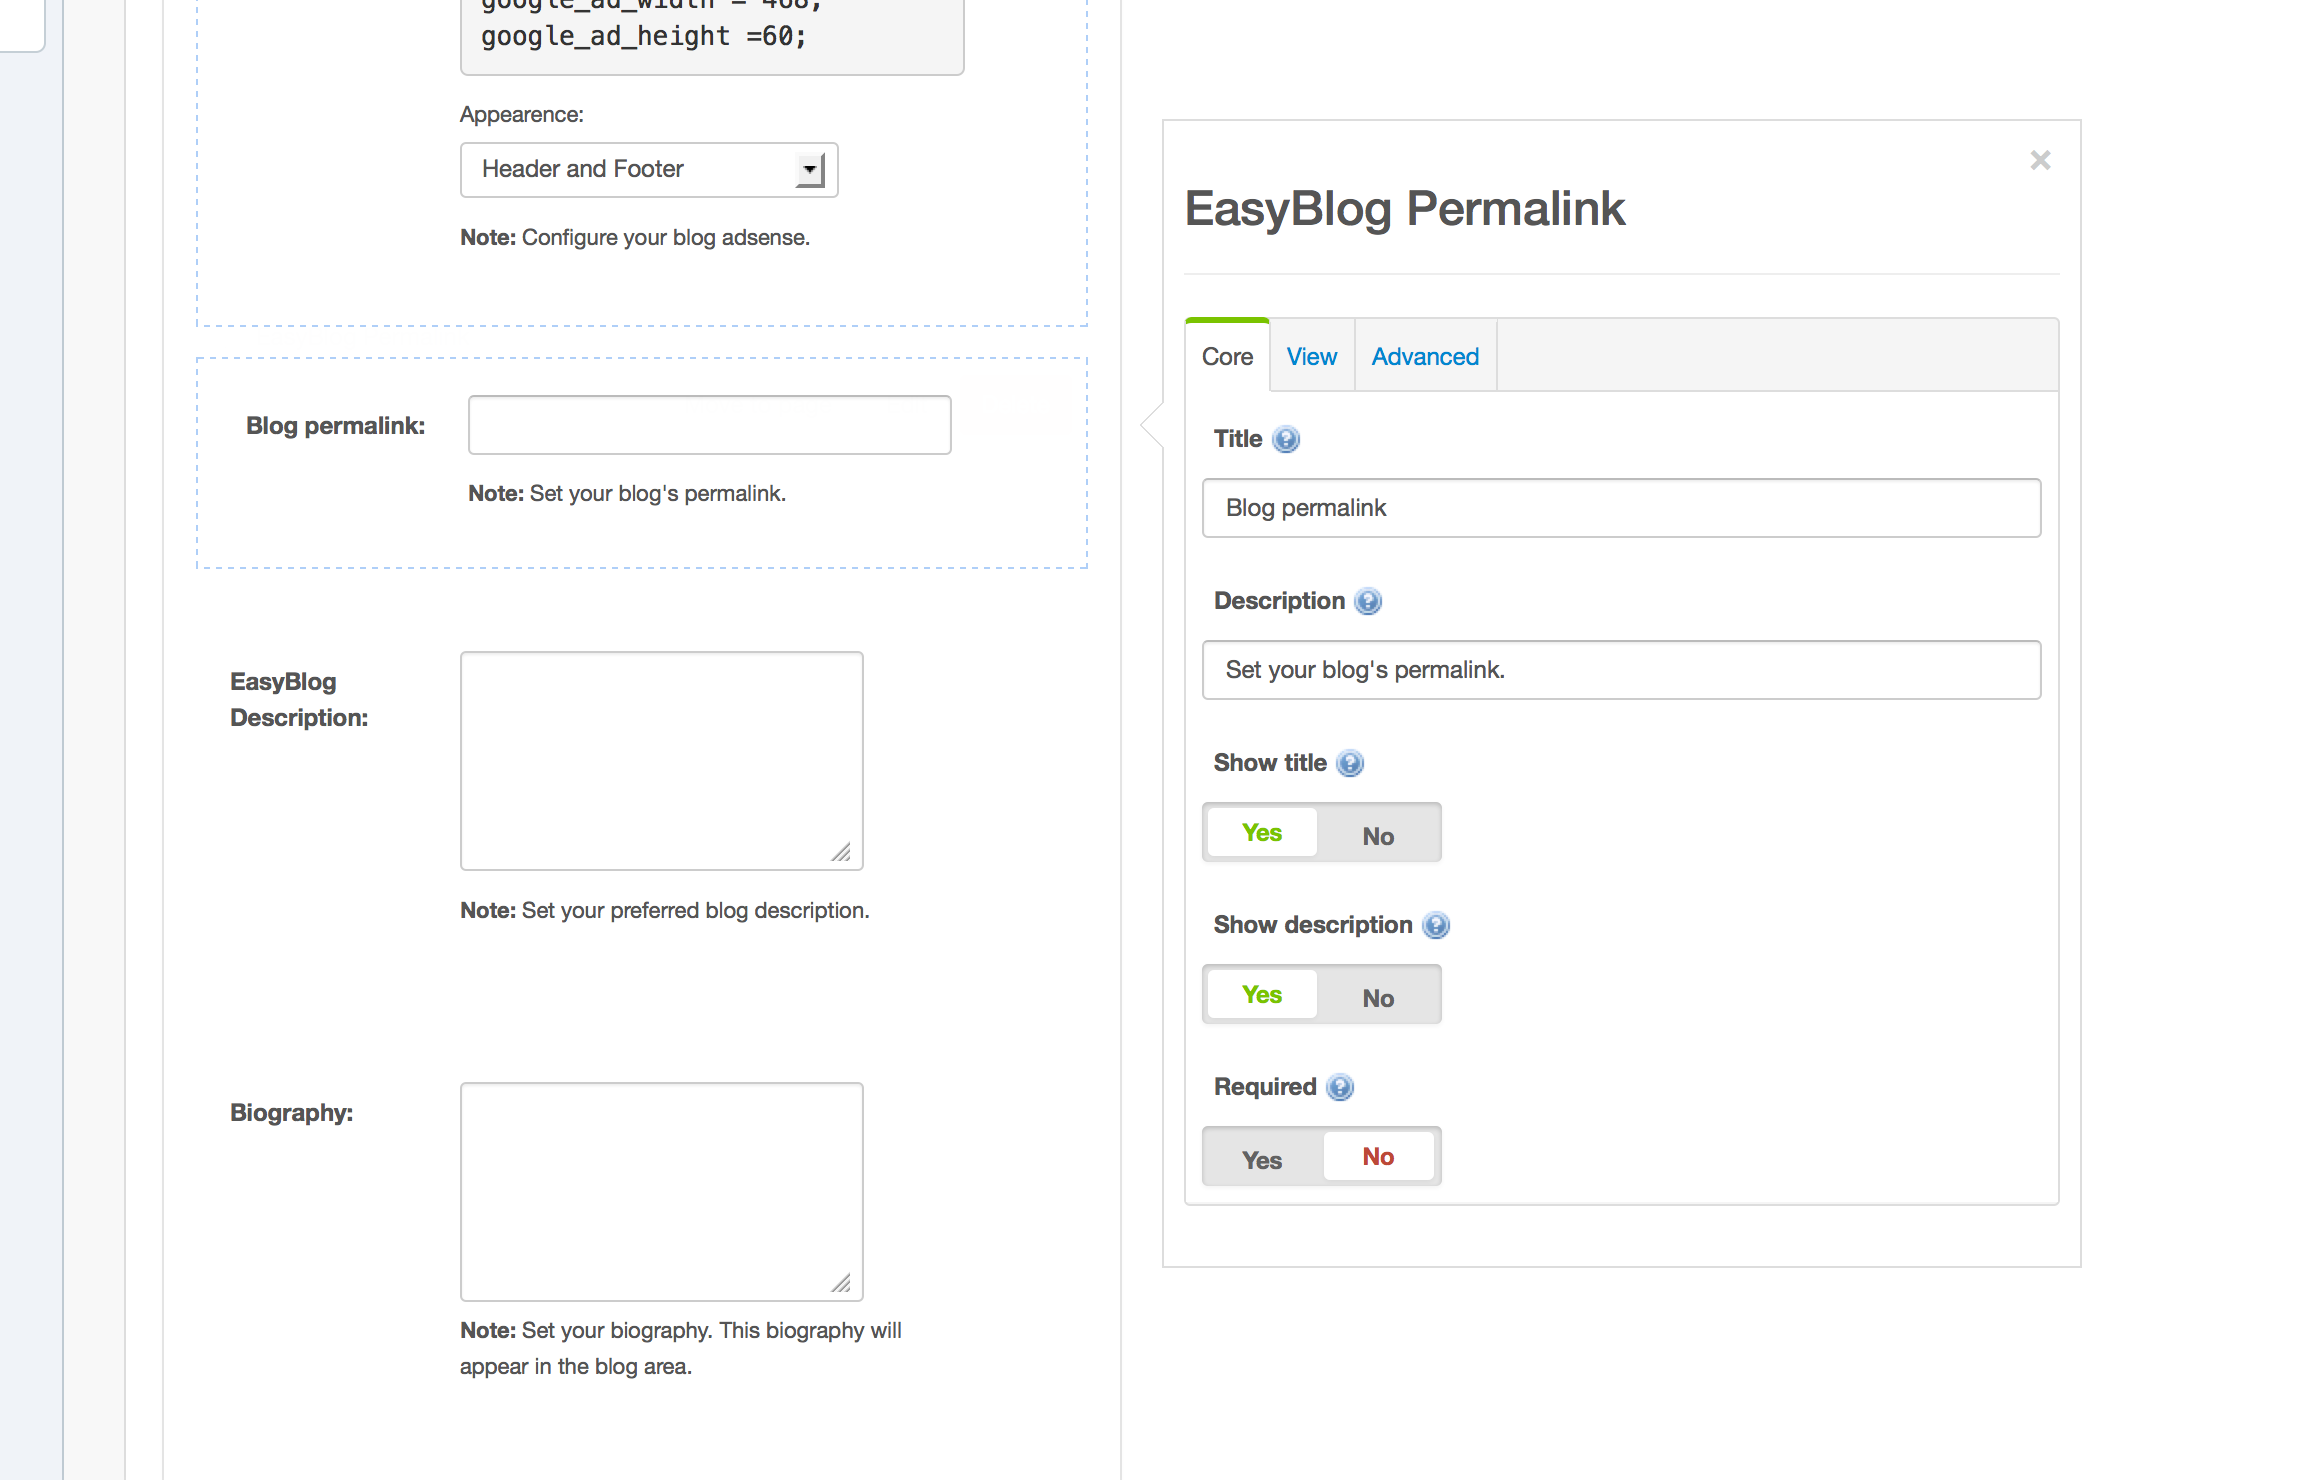Set Show title to No
2310x1480 pixels.
click(1378, 835)
